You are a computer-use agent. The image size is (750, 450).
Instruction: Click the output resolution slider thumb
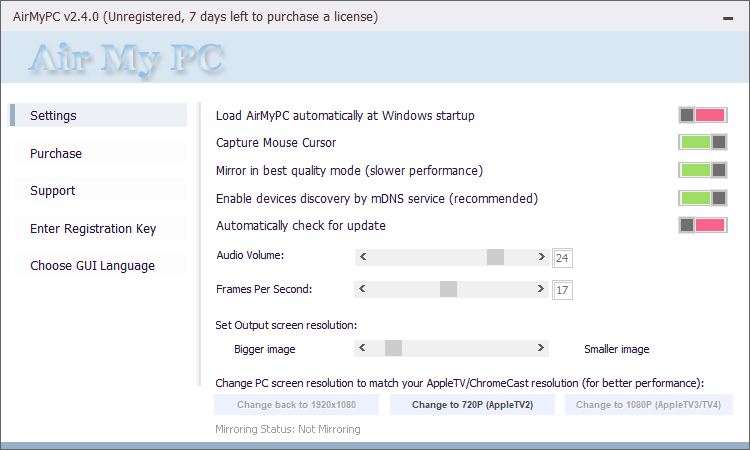(393, 348)
